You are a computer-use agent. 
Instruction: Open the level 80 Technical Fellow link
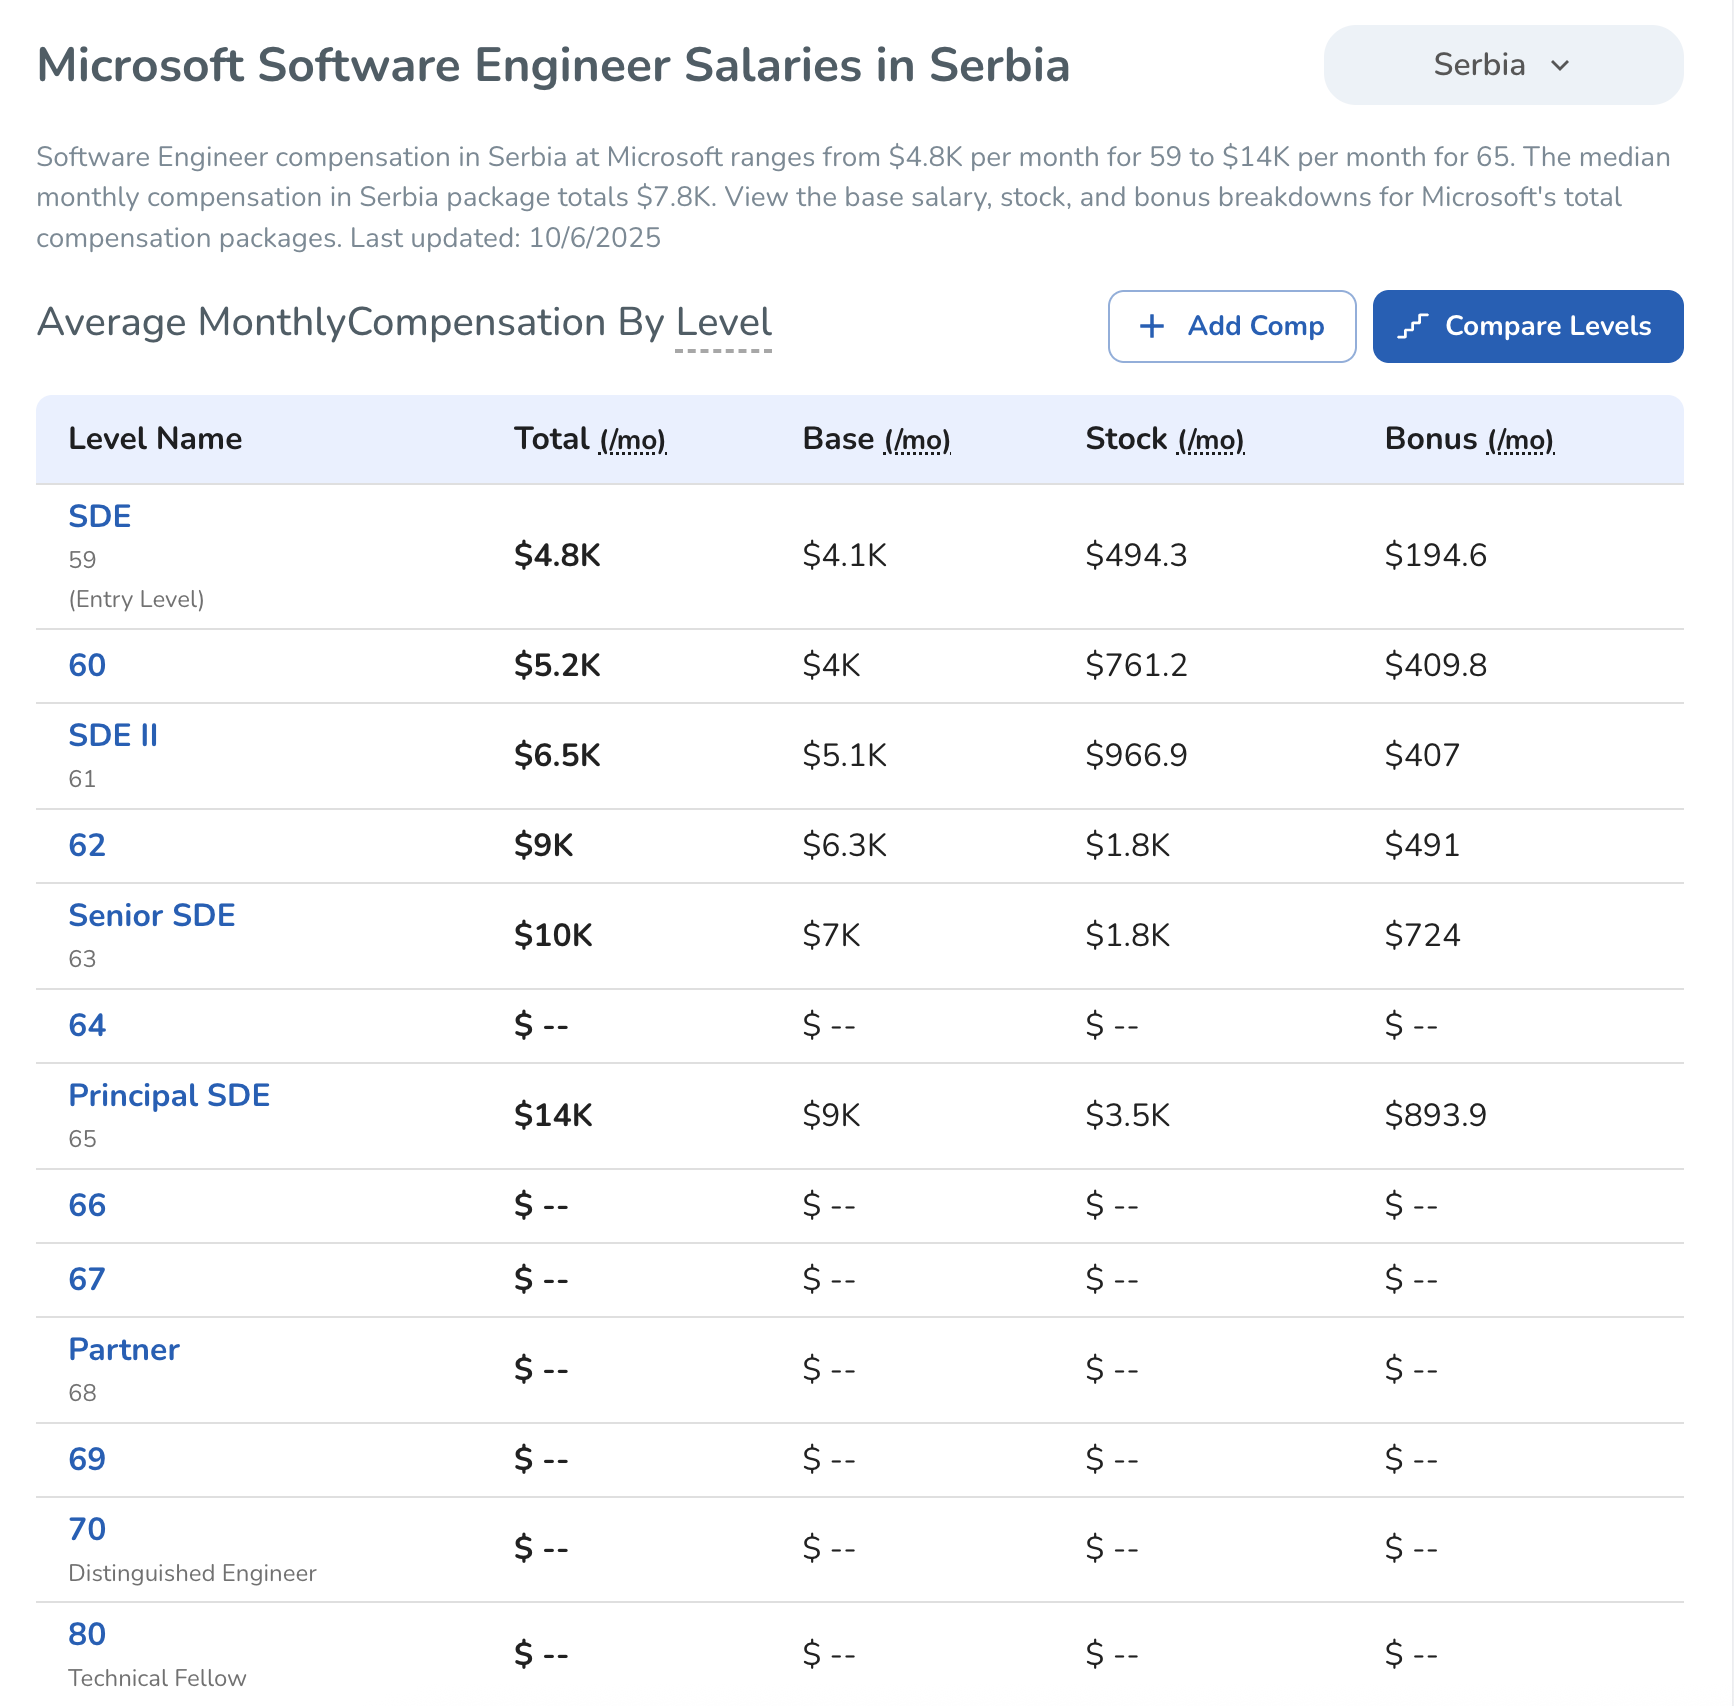click(x=87, y=1634)
